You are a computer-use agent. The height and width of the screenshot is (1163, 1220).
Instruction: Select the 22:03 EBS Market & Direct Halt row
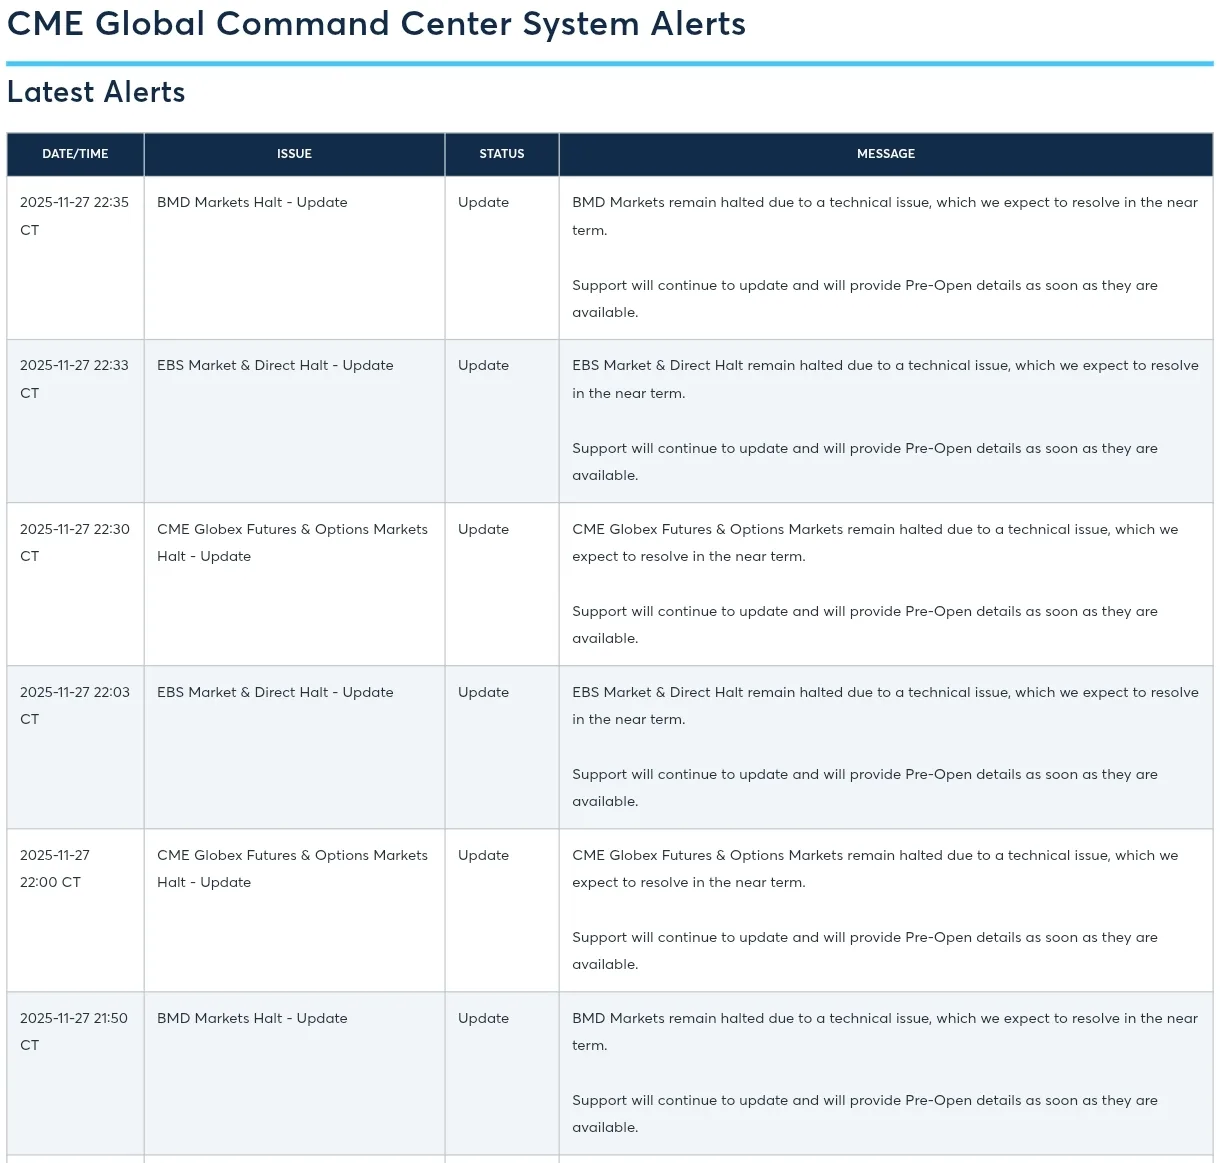(x=610, y=746)
